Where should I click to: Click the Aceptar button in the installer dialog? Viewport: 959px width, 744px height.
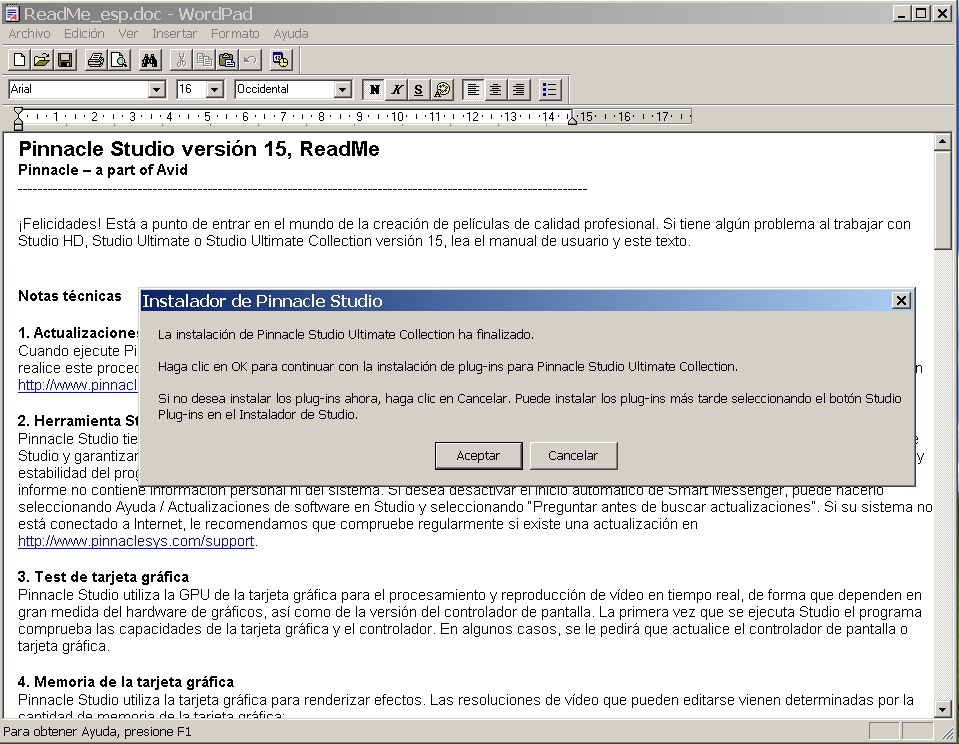[x=478, y=455]
